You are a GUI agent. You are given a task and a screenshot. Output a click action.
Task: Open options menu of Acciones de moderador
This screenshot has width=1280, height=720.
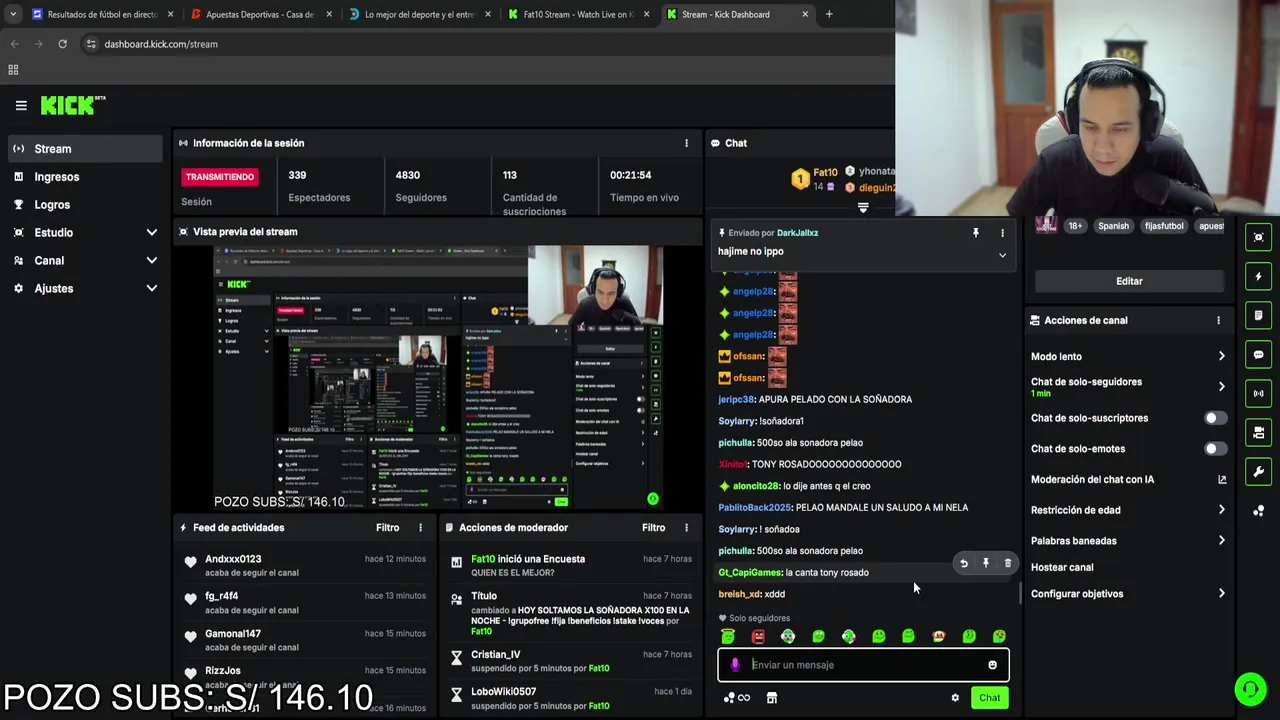(x=686, y=527)
